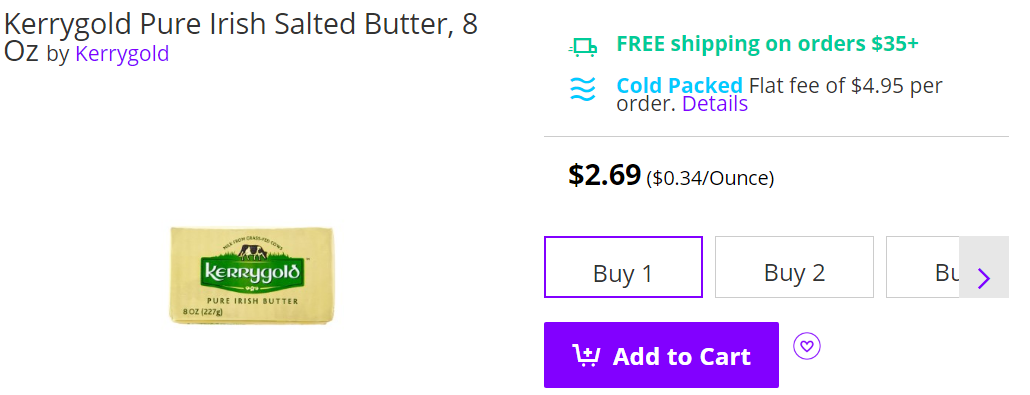The image size is (1030, 395).
Task: Click FREE shipping on orders $35+ text
Action: [767, 44]
